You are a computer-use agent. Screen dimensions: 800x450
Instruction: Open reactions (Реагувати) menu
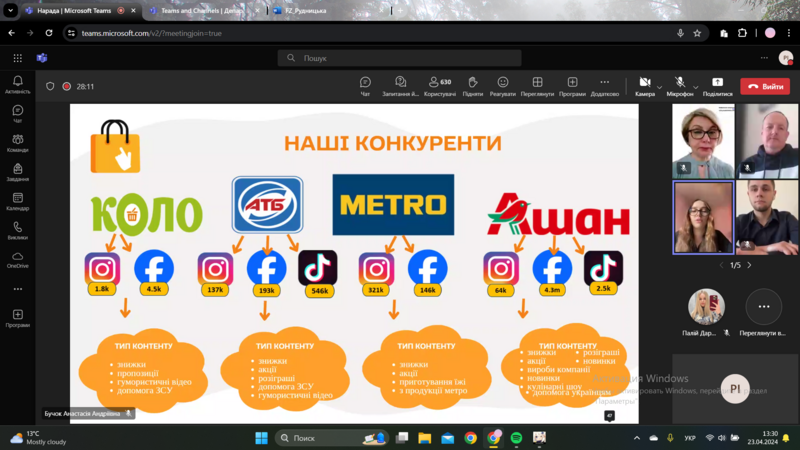pyautogui.click(x=503, y=86)
